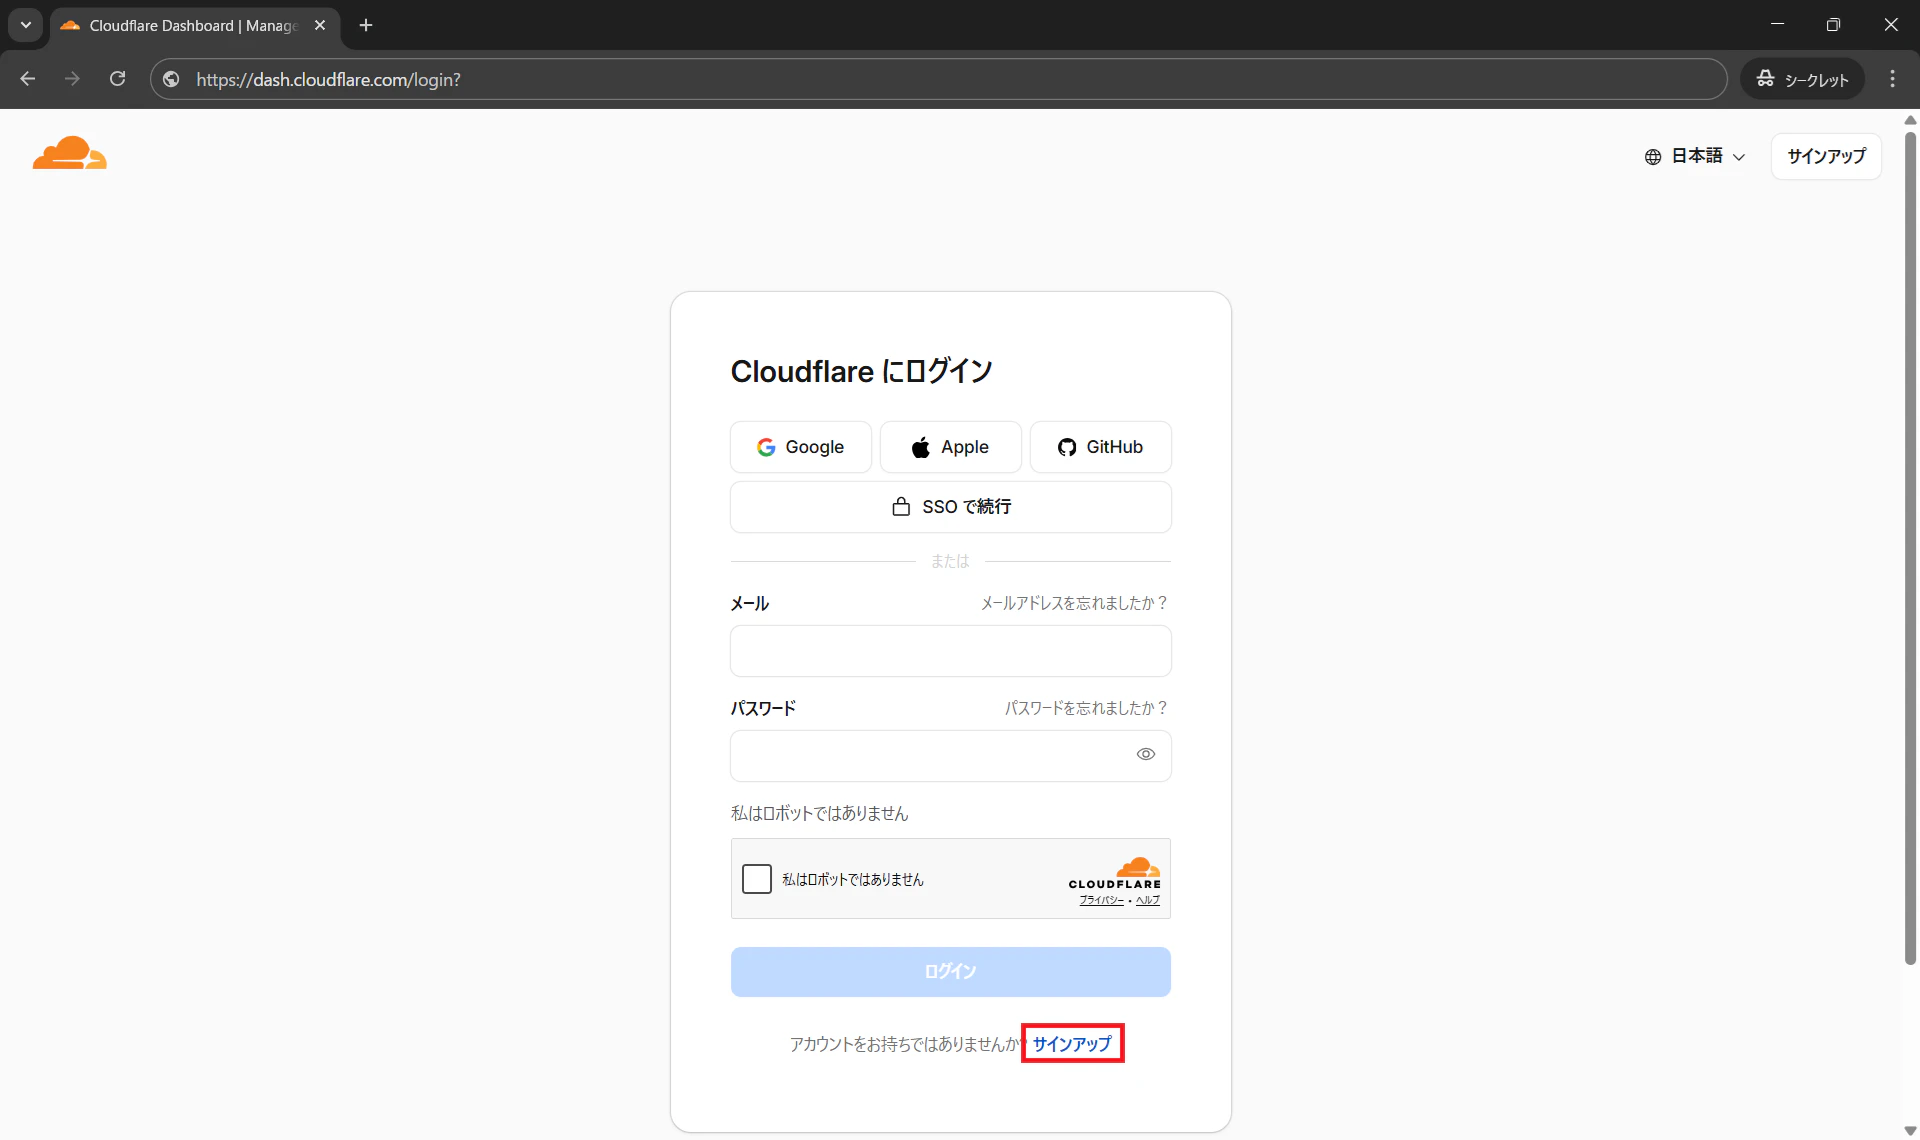
Task: Open the ヘルプ link in the captcha
Action: [x=1148, y=900]
